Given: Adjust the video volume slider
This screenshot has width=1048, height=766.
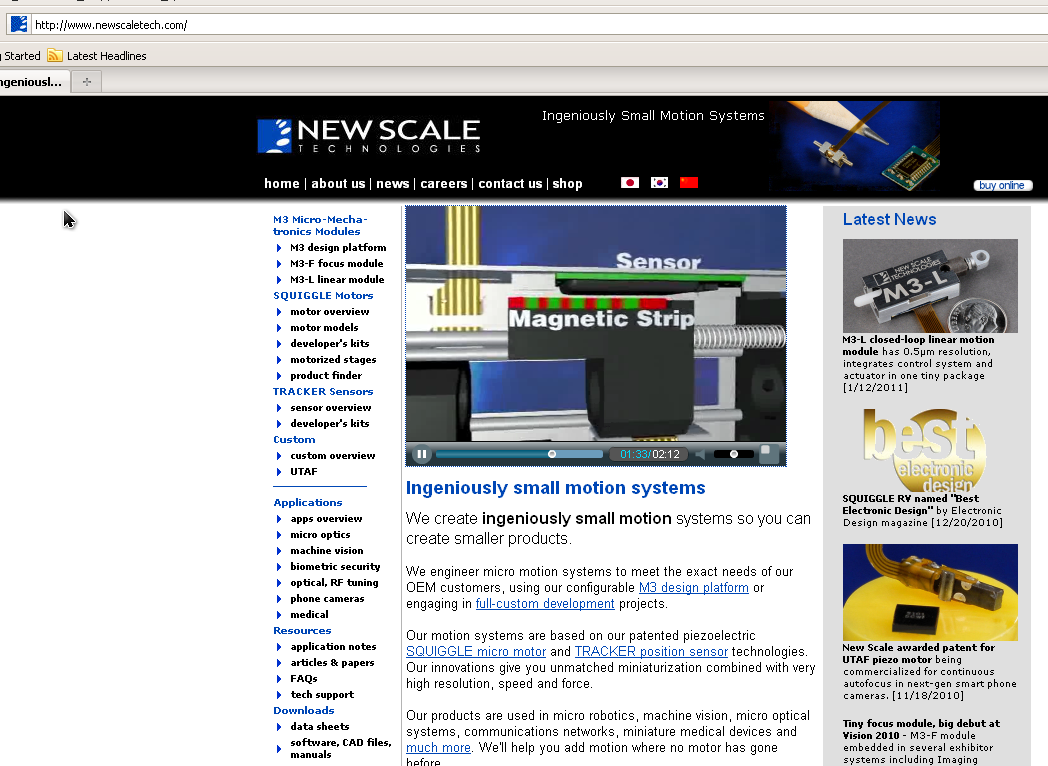Looking at the screenshot, I should (733, 455).
